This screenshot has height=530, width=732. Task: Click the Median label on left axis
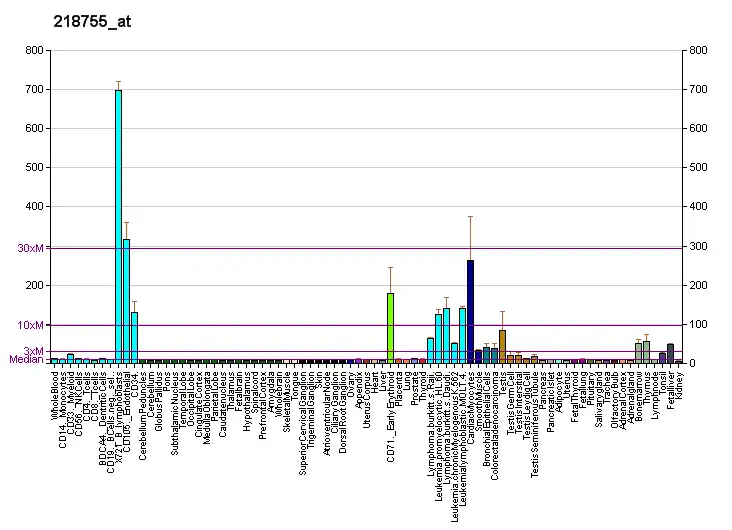[x=26, y=360]
